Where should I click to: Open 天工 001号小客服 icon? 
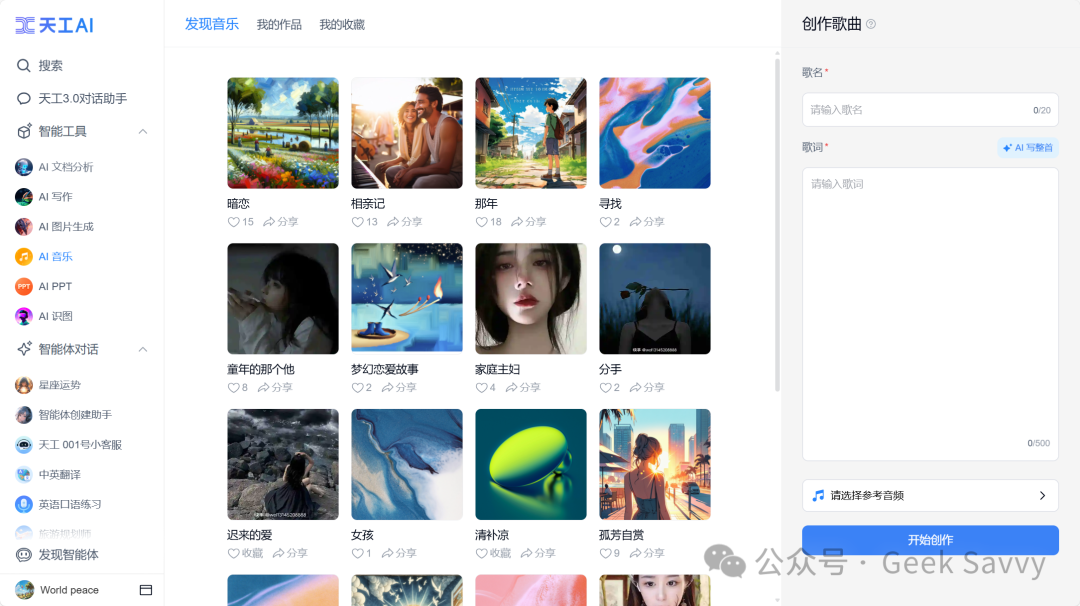(23, 445)
